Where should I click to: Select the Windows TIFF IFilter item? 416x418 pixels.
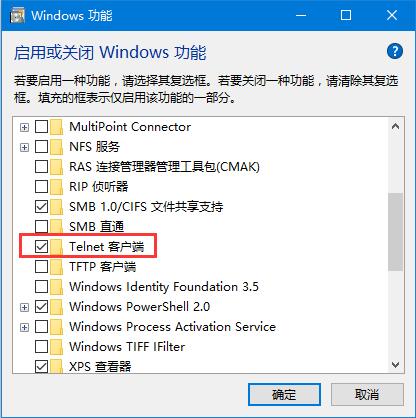(127, 347)
